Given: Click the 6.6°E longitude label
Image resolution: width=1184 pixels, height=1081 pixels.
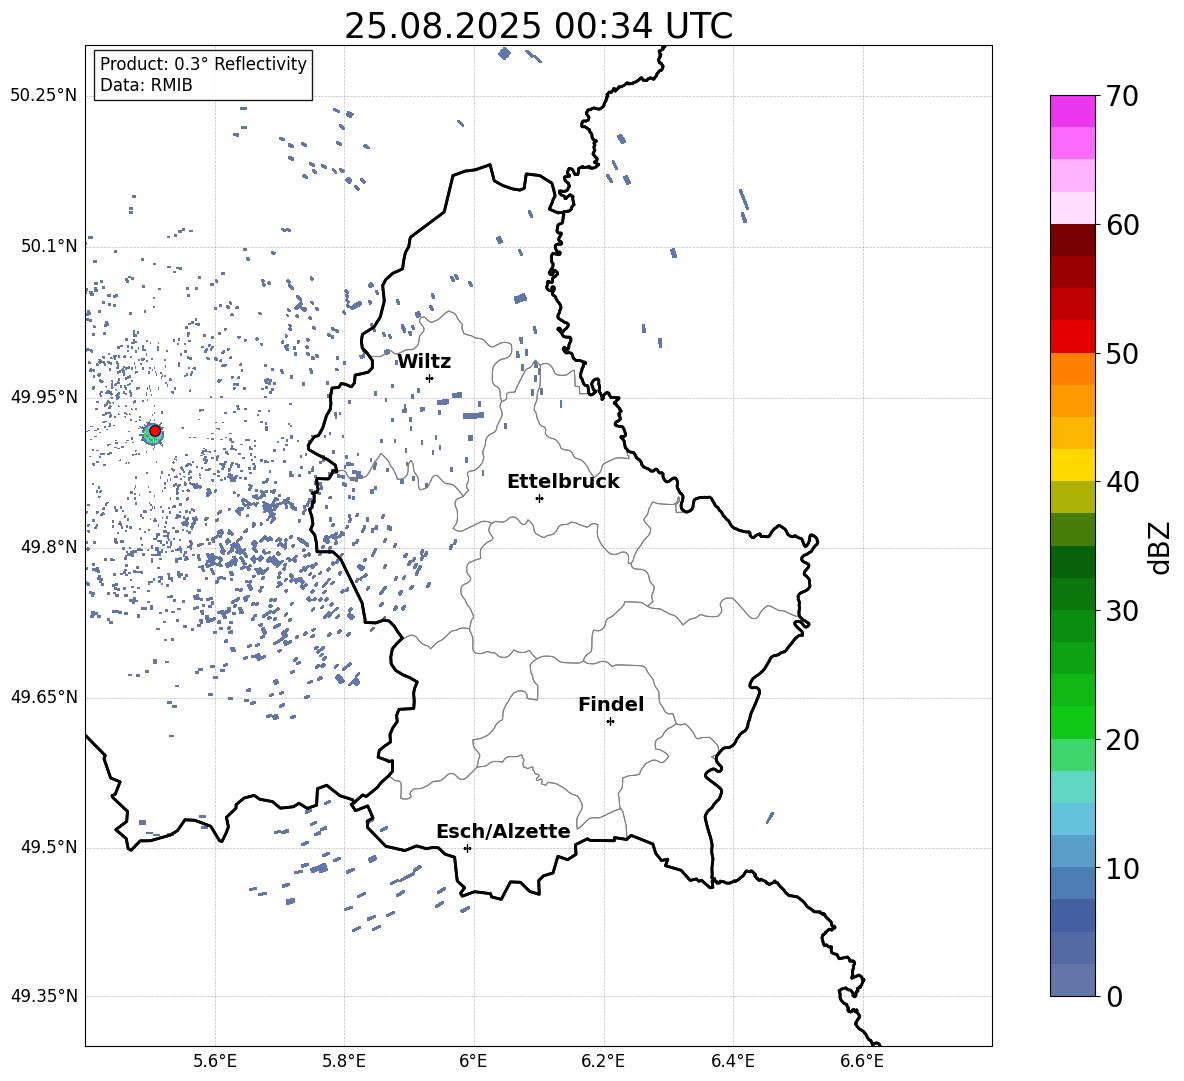Looking at the screenshot, I should pos(862,1061).
